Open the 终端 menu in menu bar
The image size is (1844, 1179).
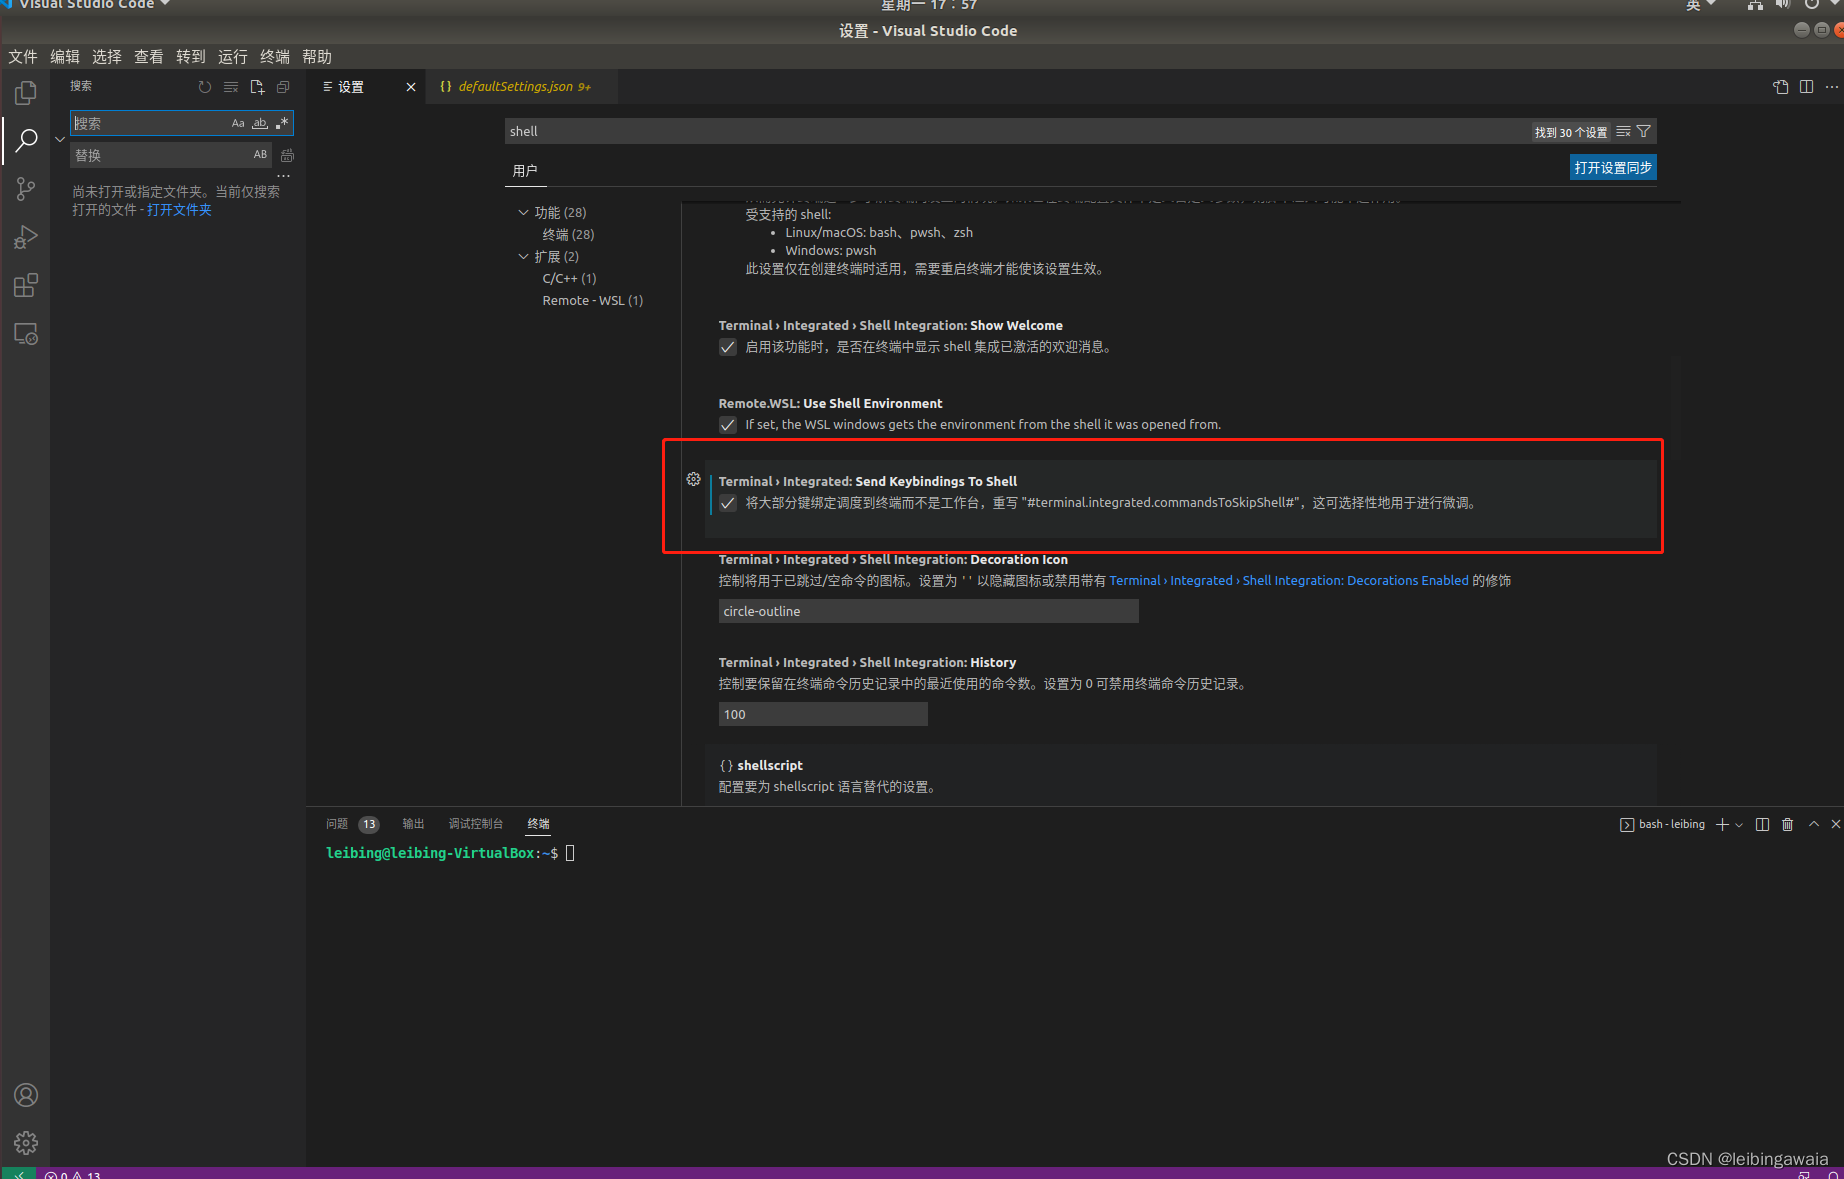coord(275,57)
